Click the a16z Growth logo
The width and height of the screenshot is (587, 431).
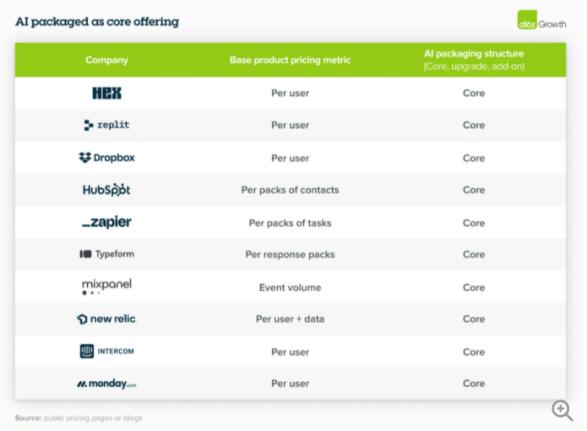pyautogui.click(x=542, y=20)
